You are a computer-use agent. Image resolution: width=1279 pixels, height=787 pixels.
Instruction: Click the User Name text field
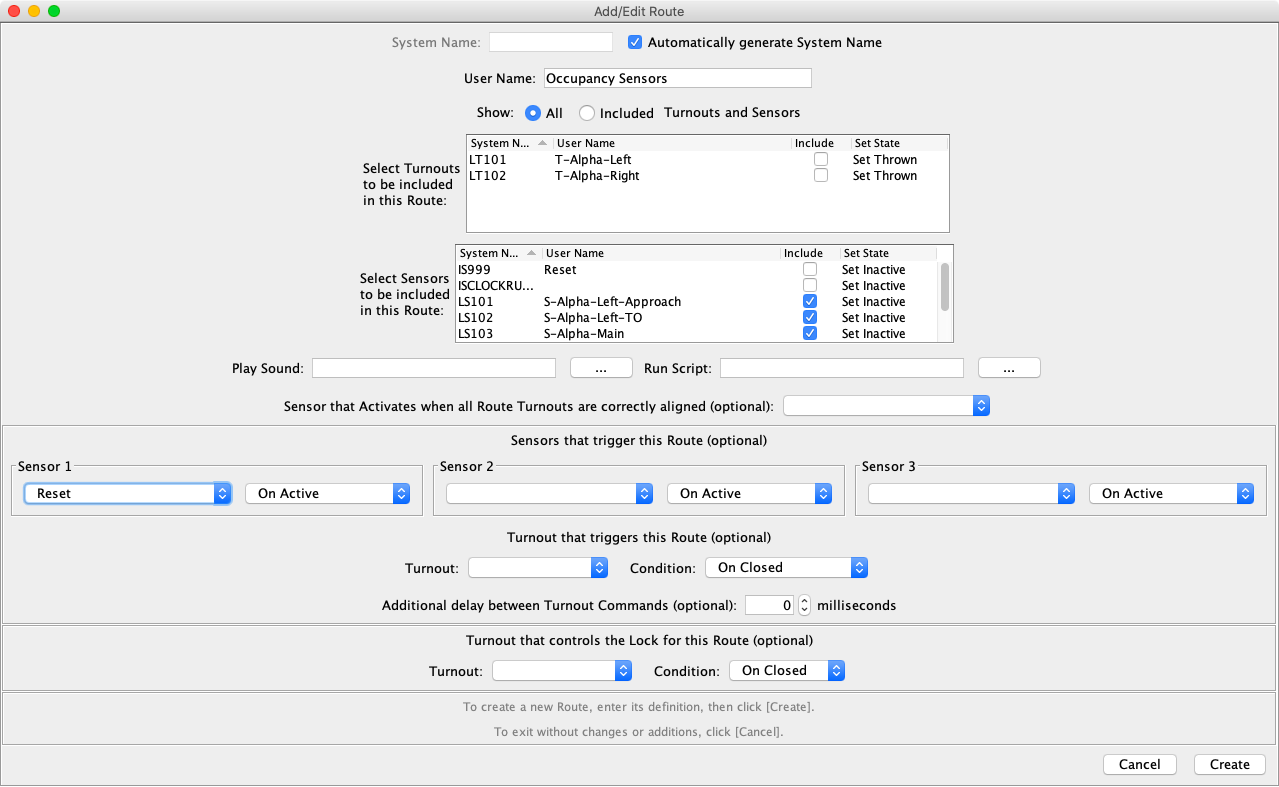(x=676, y=78)
